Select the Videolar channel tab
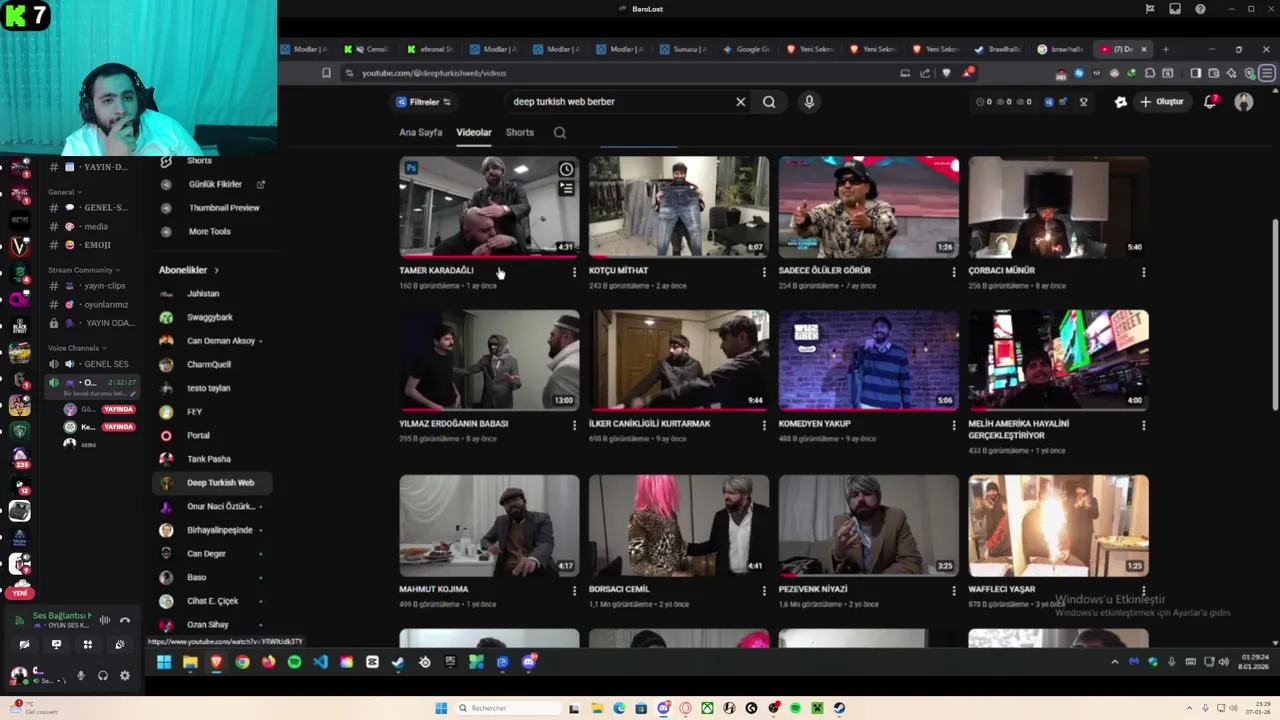This screenshot has width=1280, height=720. 474,132
